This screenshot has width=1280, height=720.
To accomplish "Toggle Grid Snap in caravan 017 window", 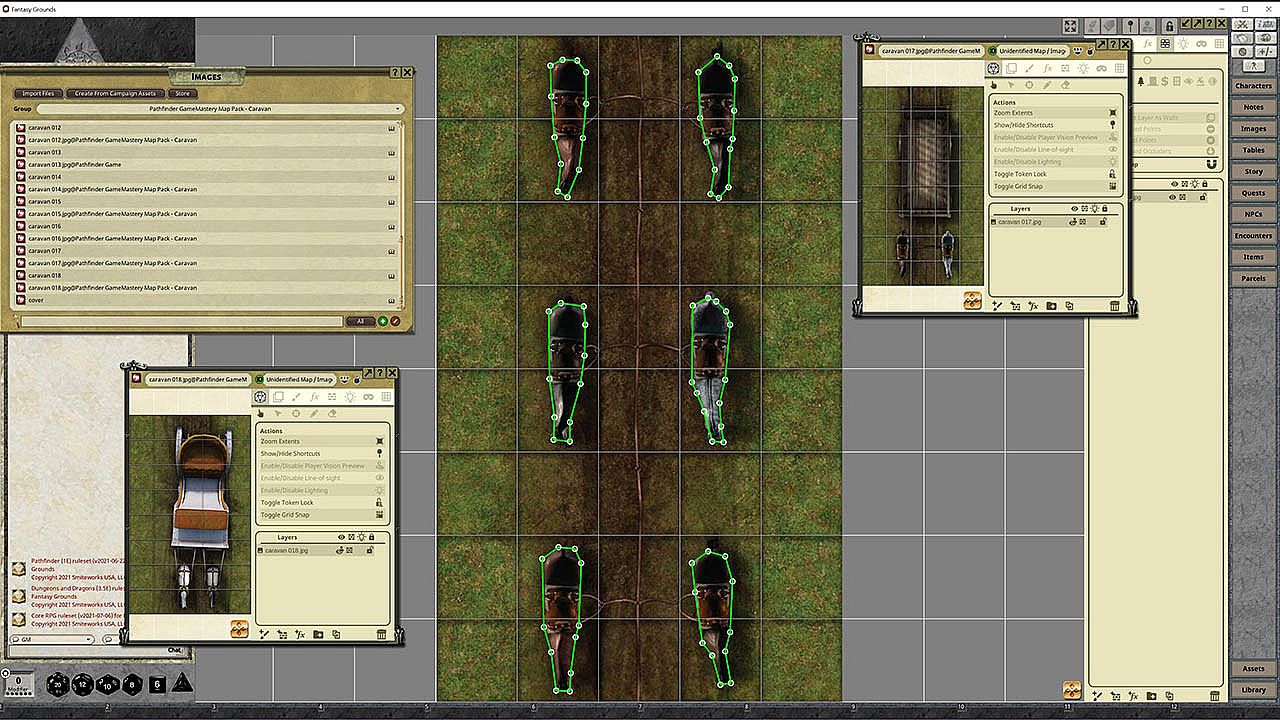I will [x=1055, y=186].
